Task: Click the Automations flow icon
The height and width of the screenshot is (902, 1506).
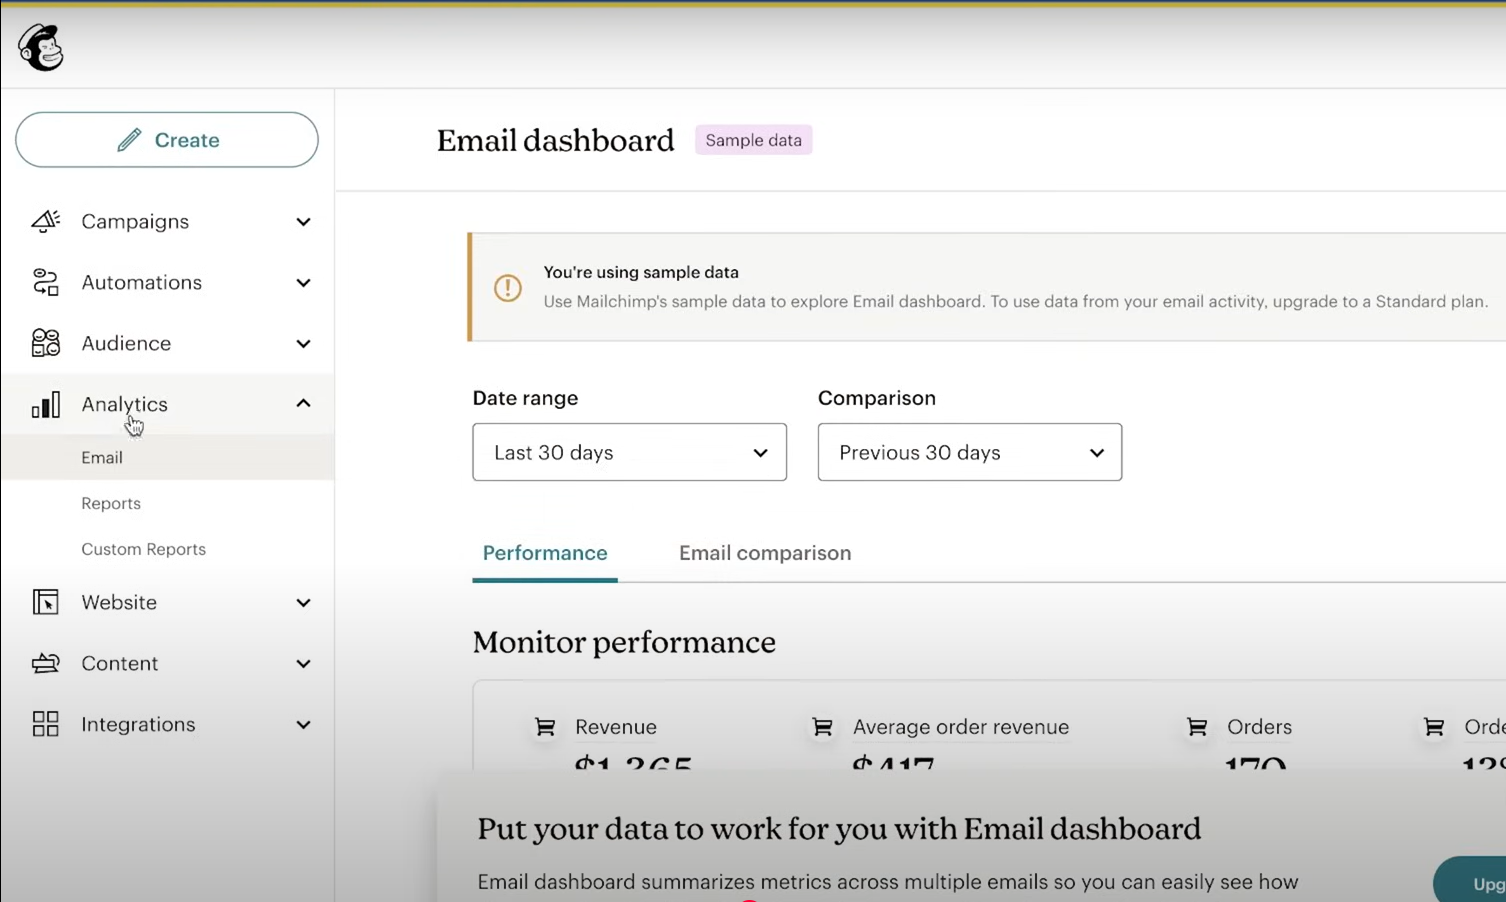Action: 45,282
